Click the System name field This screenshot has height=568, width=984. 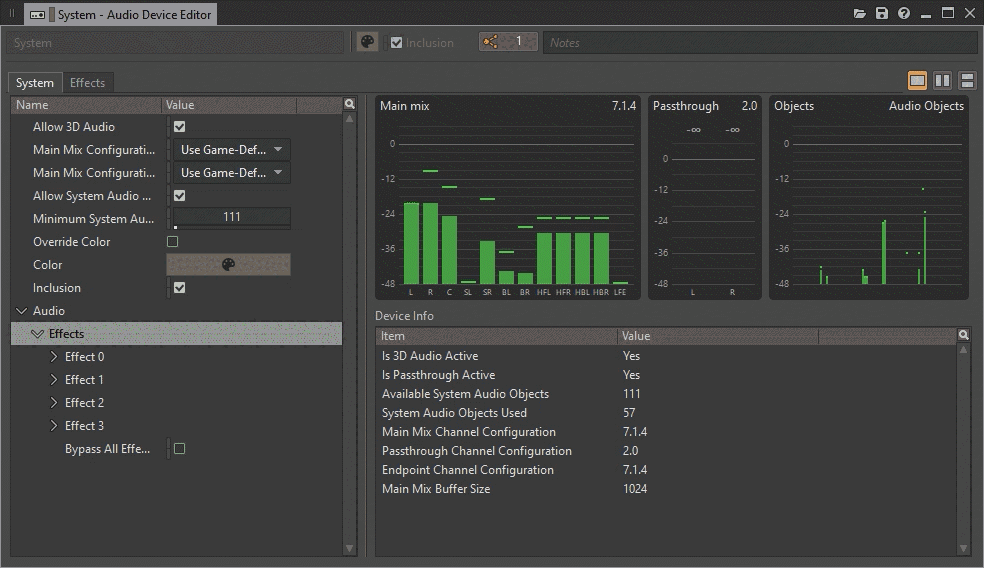tap(176, 43)
